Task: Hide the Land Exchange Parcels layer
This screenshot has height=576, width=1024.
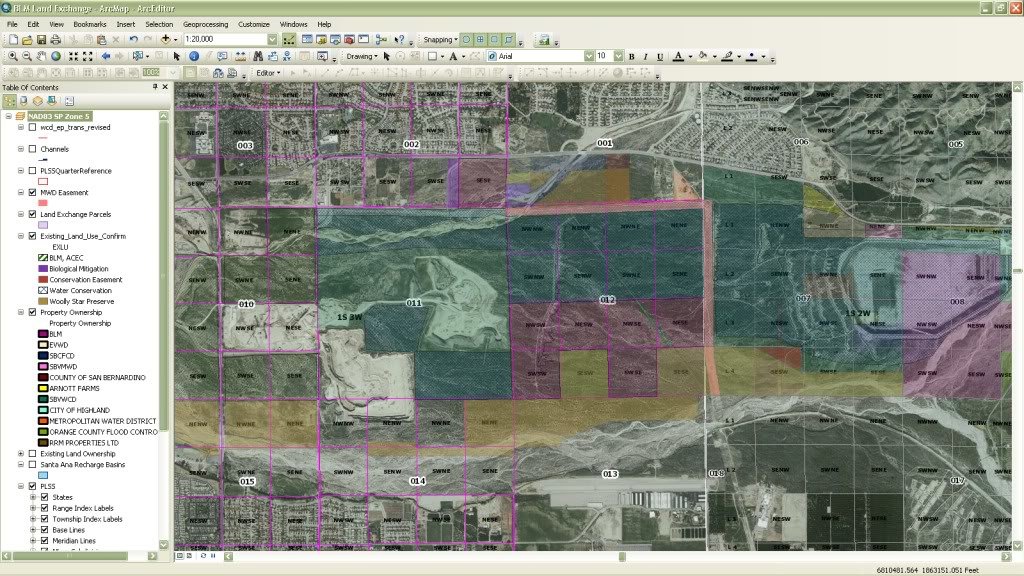Action: [32, 214]
